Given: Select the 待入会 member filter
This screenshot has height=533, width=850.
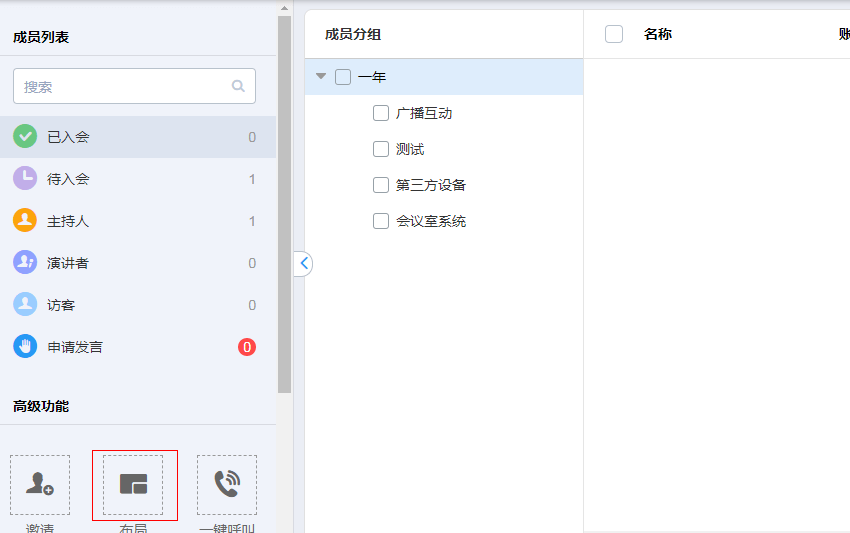Looking at the screenshot, I should click(x=138, y=178).
